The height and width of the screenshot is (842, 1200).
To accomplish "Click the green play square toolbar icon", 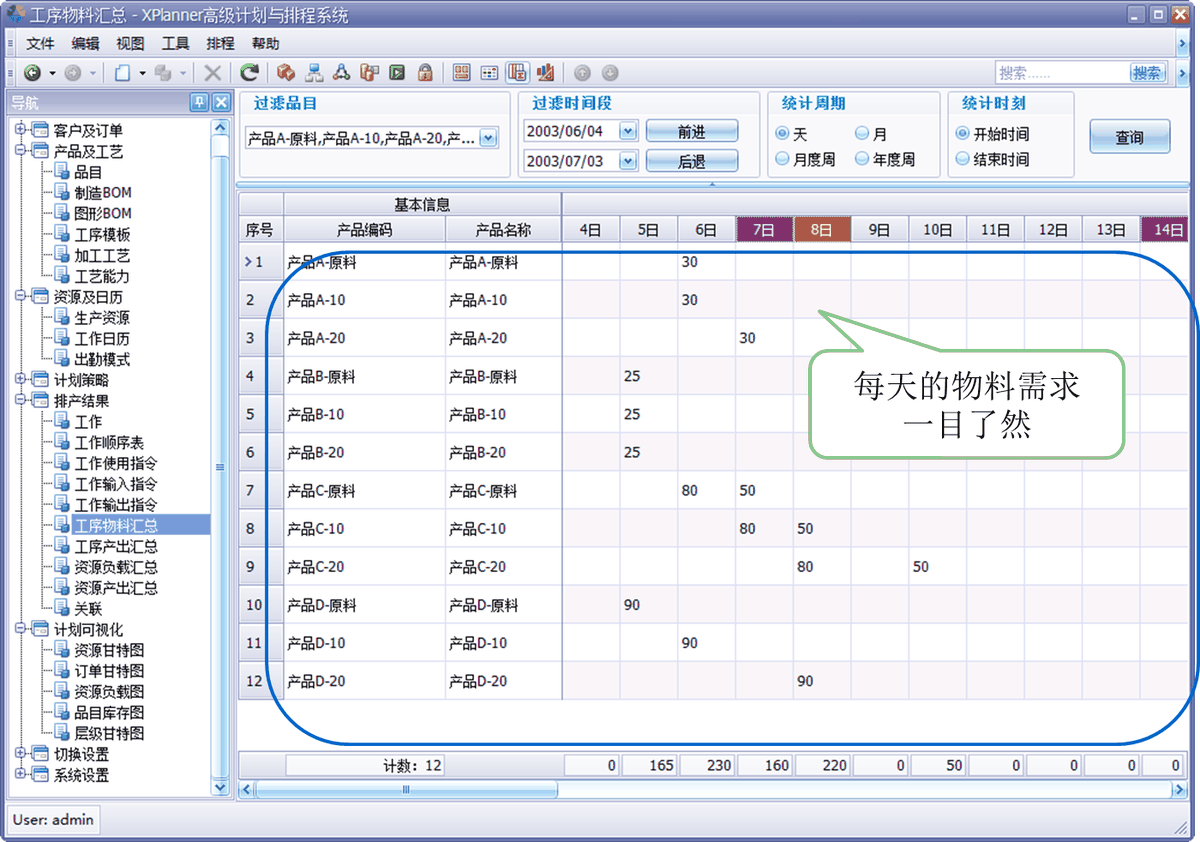I will pyautogui.click(x=398, y=73).
